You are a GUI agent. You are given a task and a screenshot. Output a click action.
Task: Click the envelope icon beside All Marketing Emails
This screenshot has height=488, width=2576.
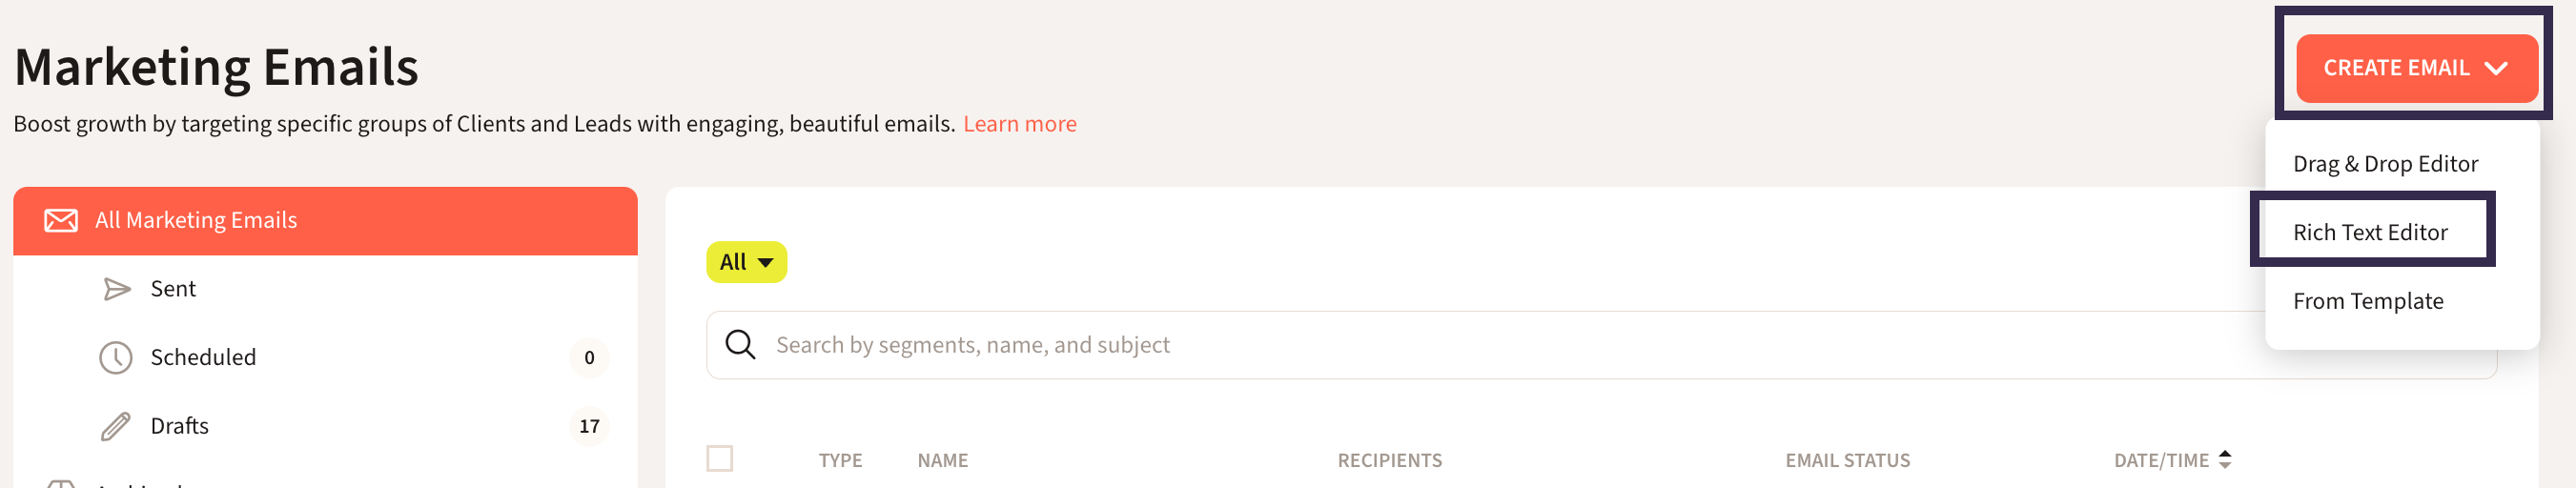[61, 220]
